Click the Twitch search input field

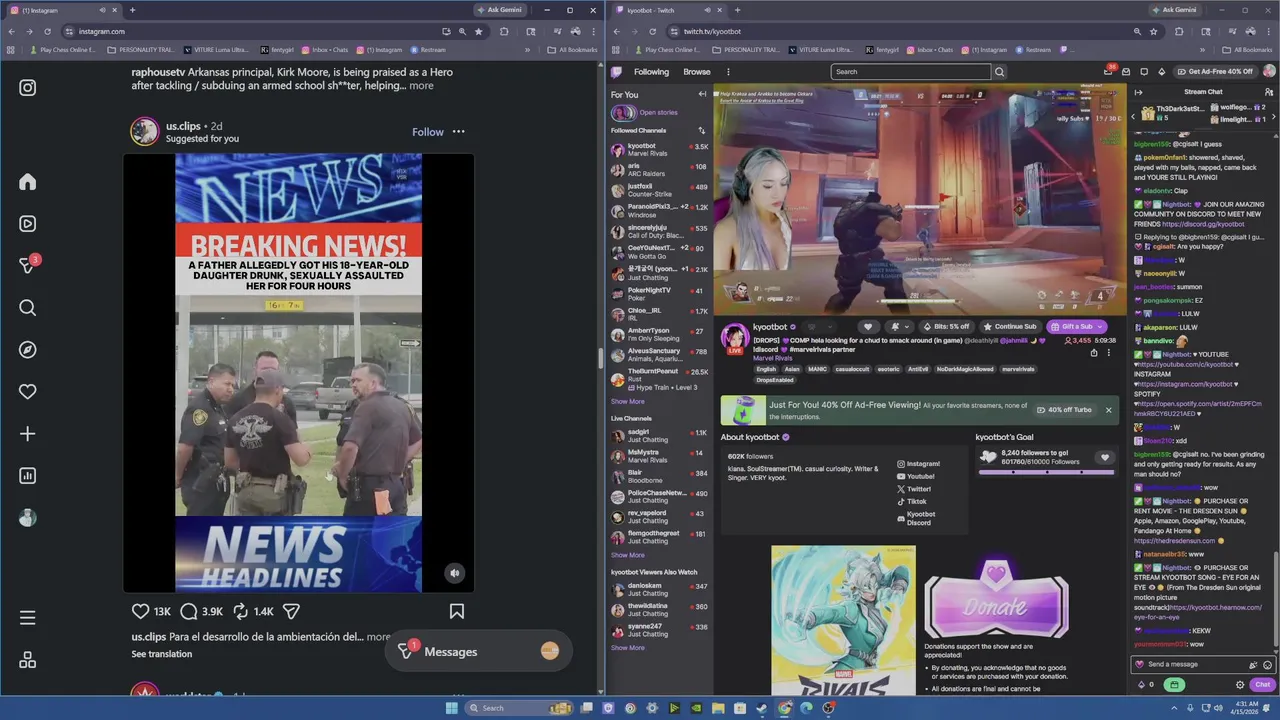[910, 72]
